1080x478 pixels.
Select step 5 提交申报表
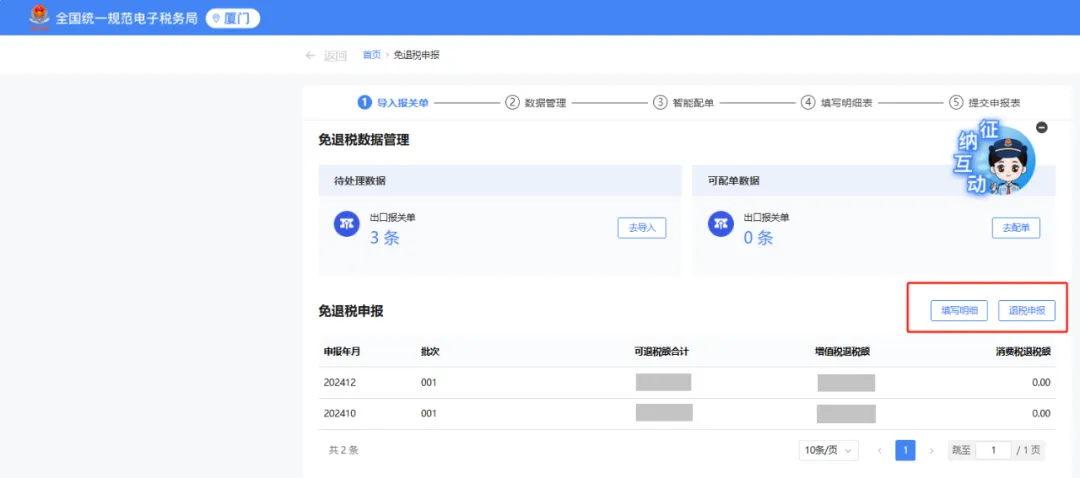pos(985,103)
